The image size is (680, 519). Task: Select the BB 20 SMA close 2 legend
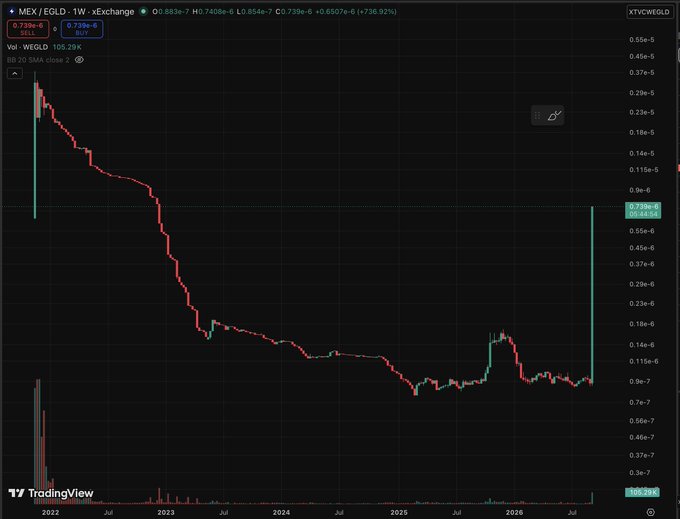pos(38,60)
